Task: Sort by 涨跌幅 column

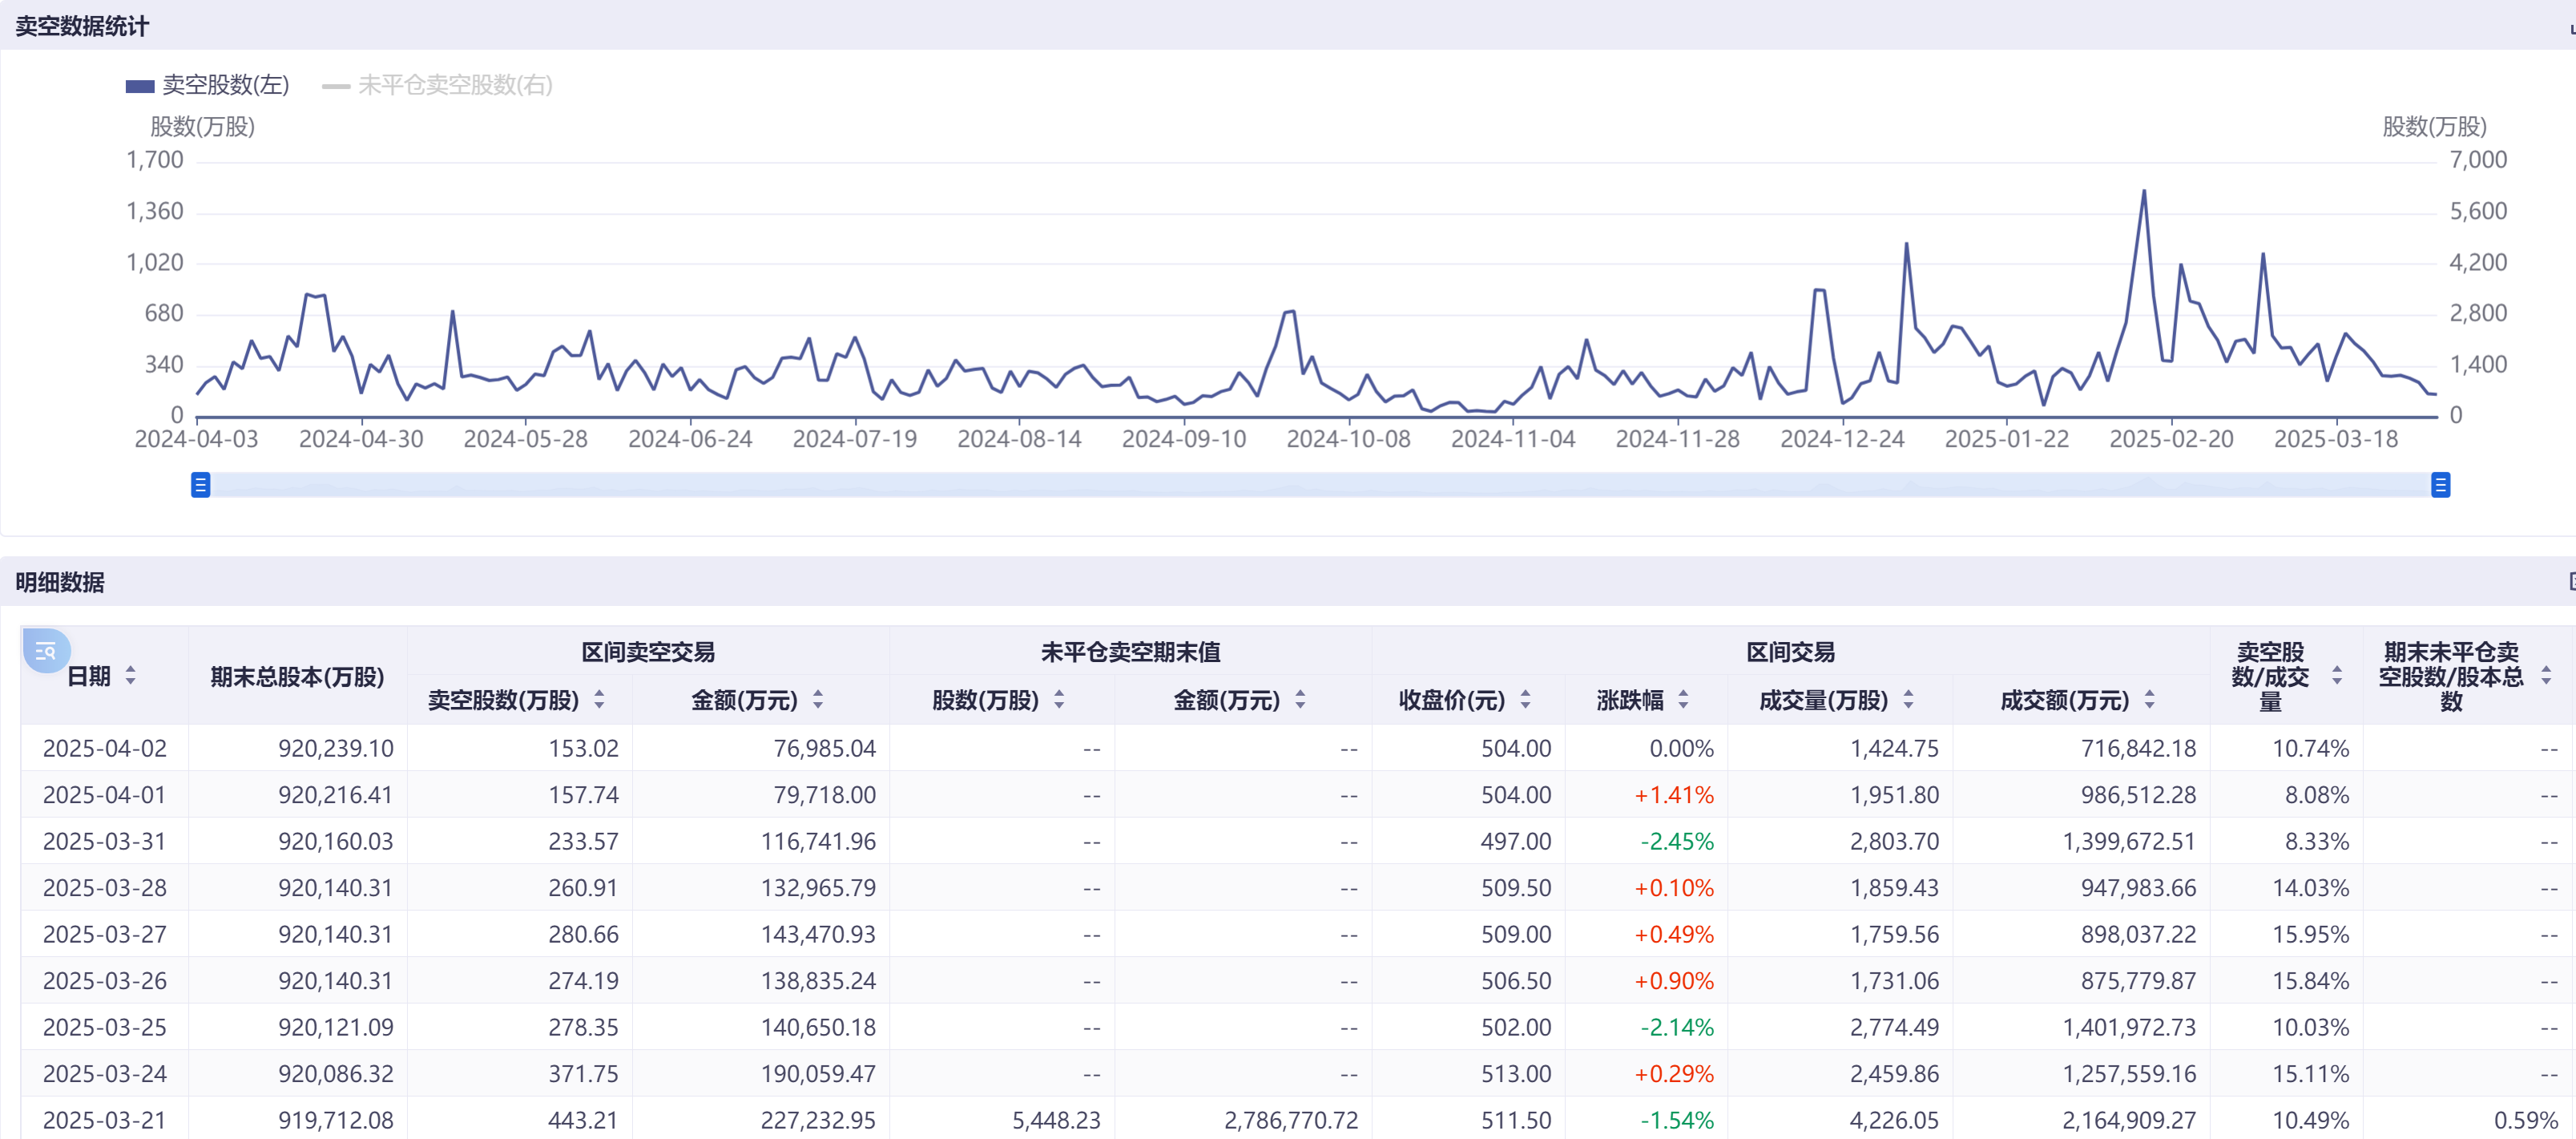Action: (1683, 700)
